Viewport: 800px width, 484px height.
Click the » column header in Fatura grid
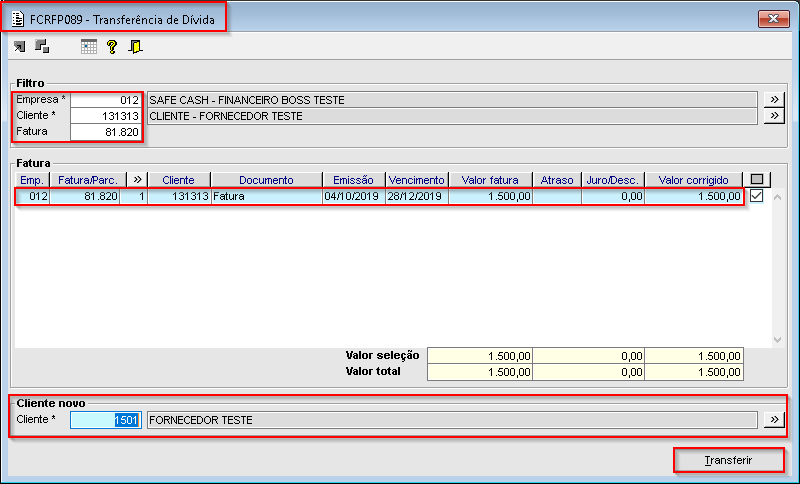137,180
